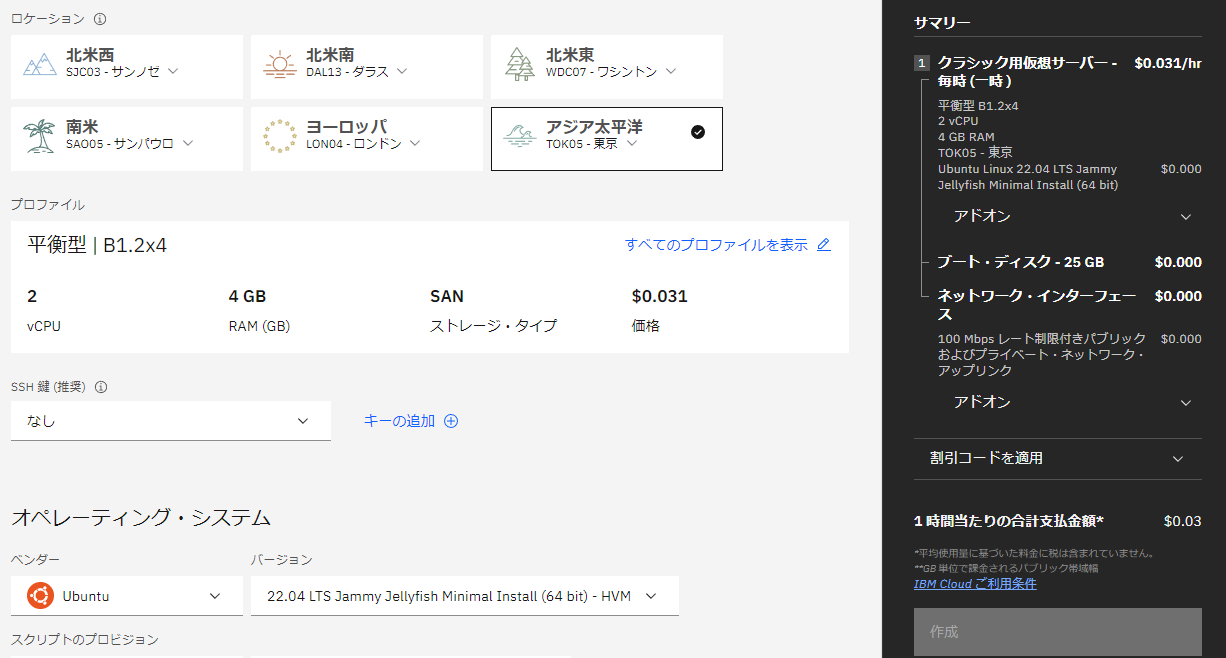Open IBM Cloud ご利用条件 link
The image size is (1226, 658).
pyautogui.click(x=975, y=584)
